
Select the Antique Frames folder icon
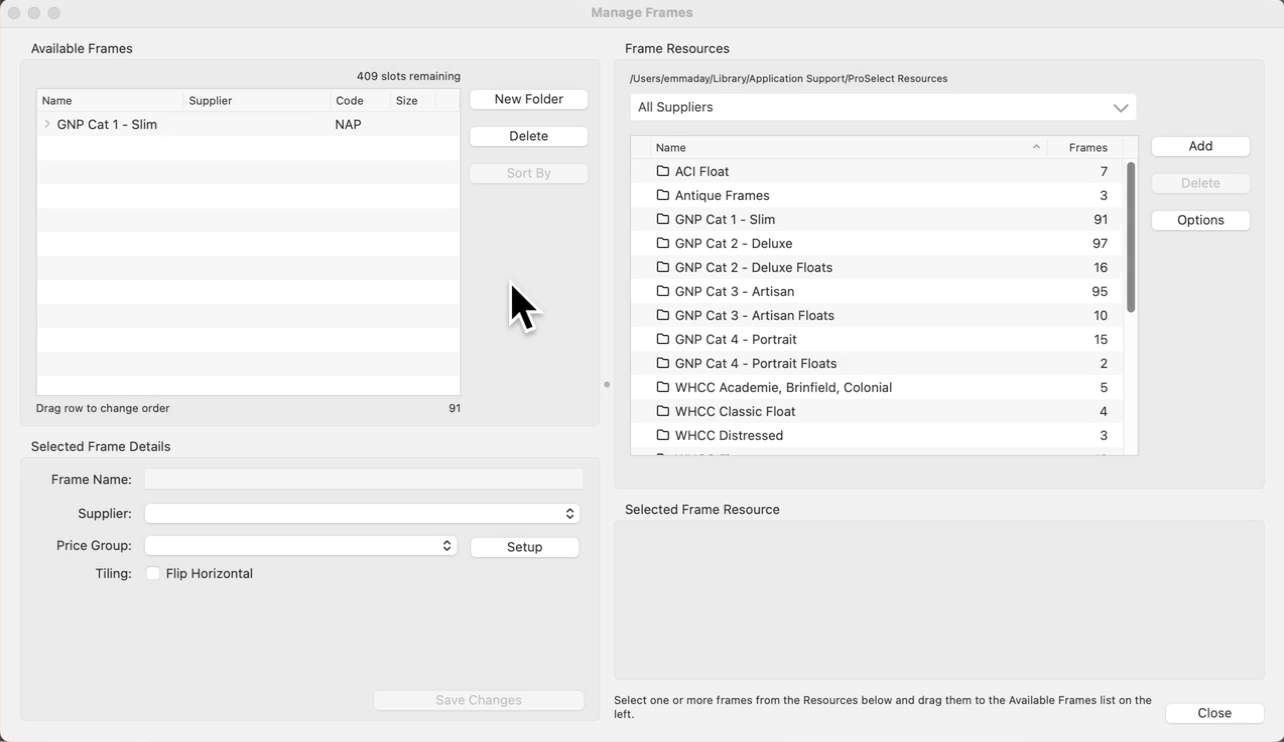662,195
